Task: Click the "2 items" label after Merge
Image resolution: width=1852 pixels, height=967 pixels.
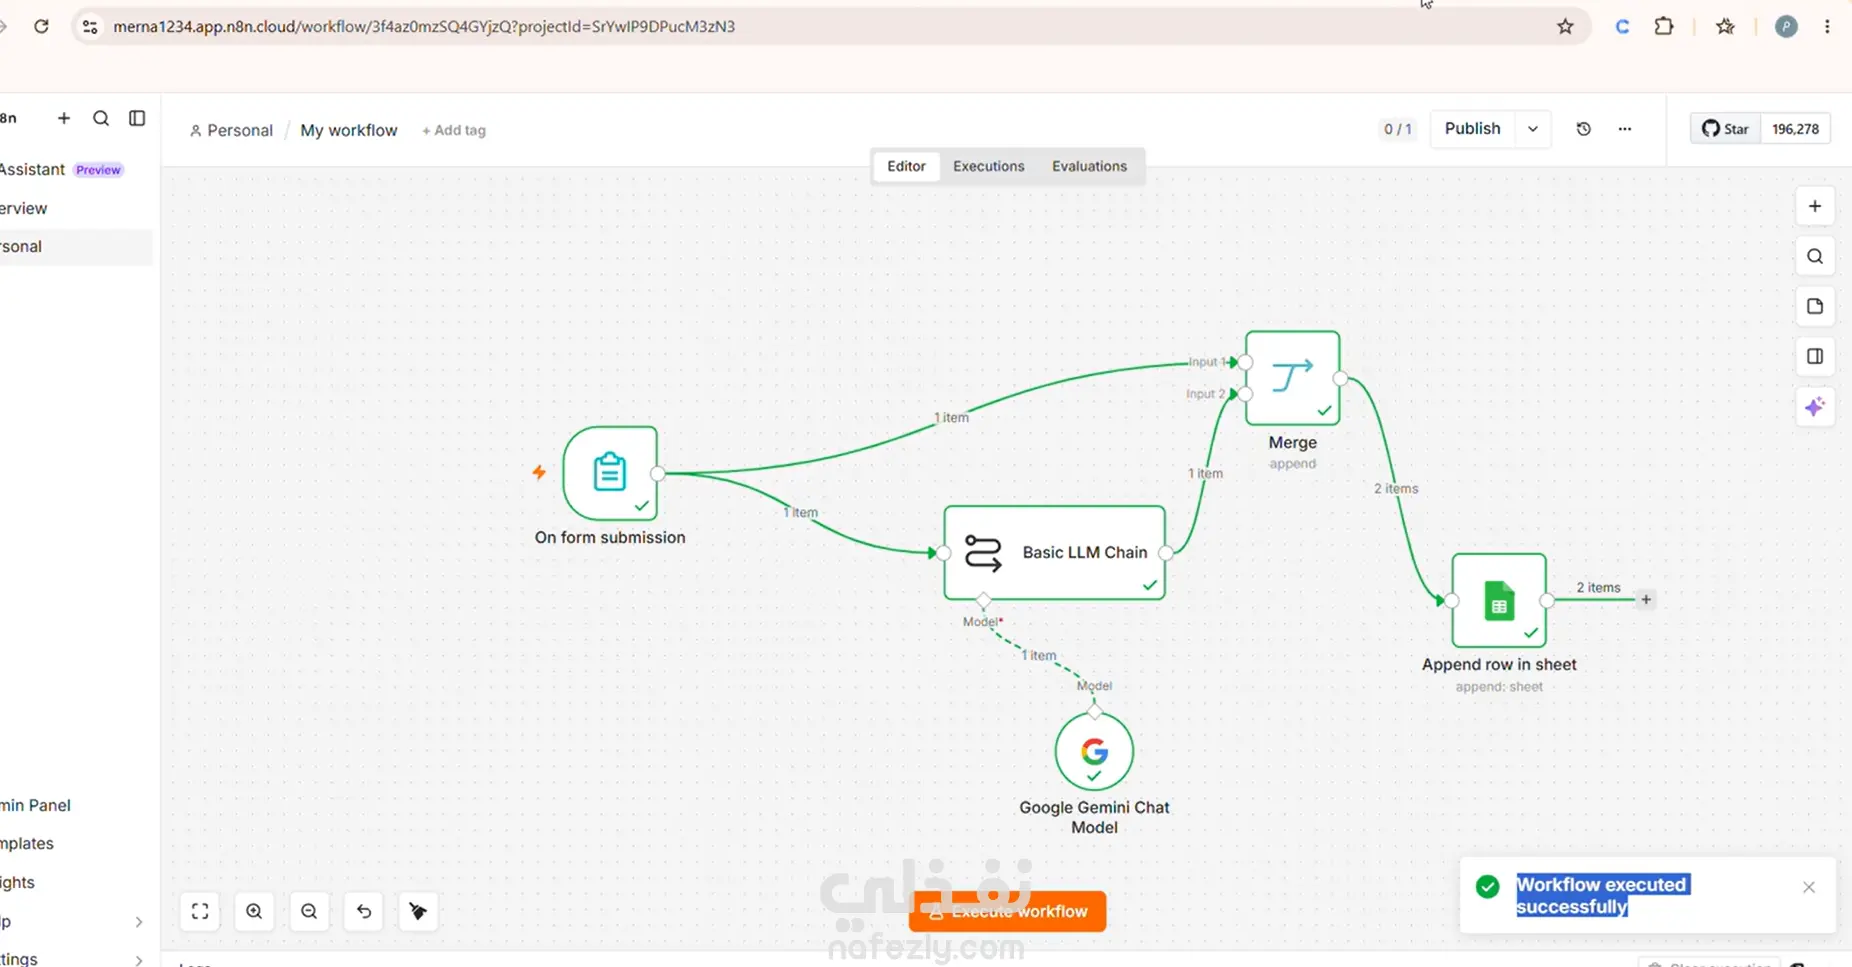Action: [1396, 489]
